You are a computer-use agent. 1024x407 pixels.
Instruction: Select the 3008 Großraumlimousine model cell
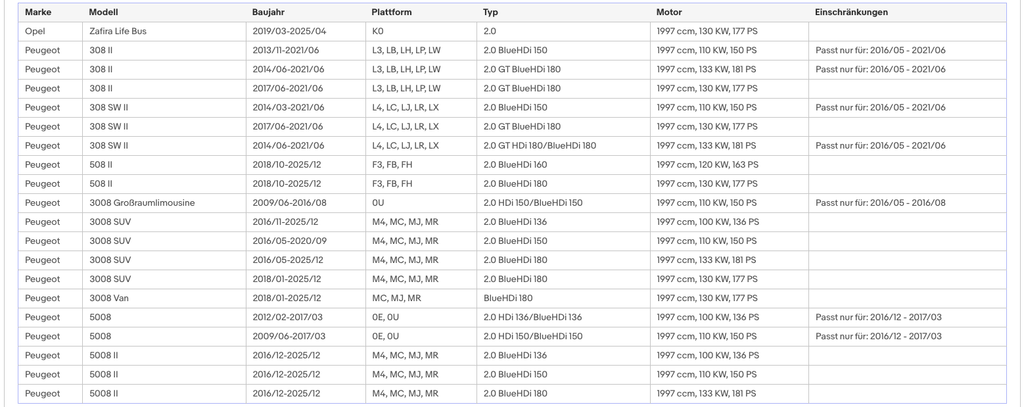coord(164,203)
